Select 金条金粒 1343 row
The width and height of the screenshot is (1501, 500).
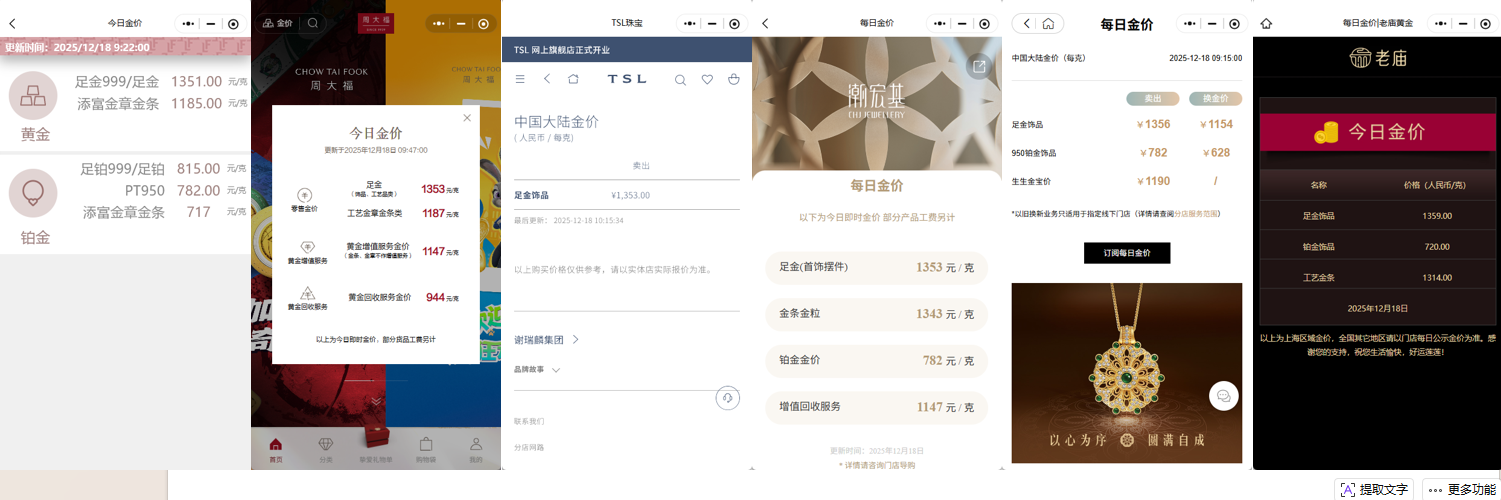click(x=877, y=314)
